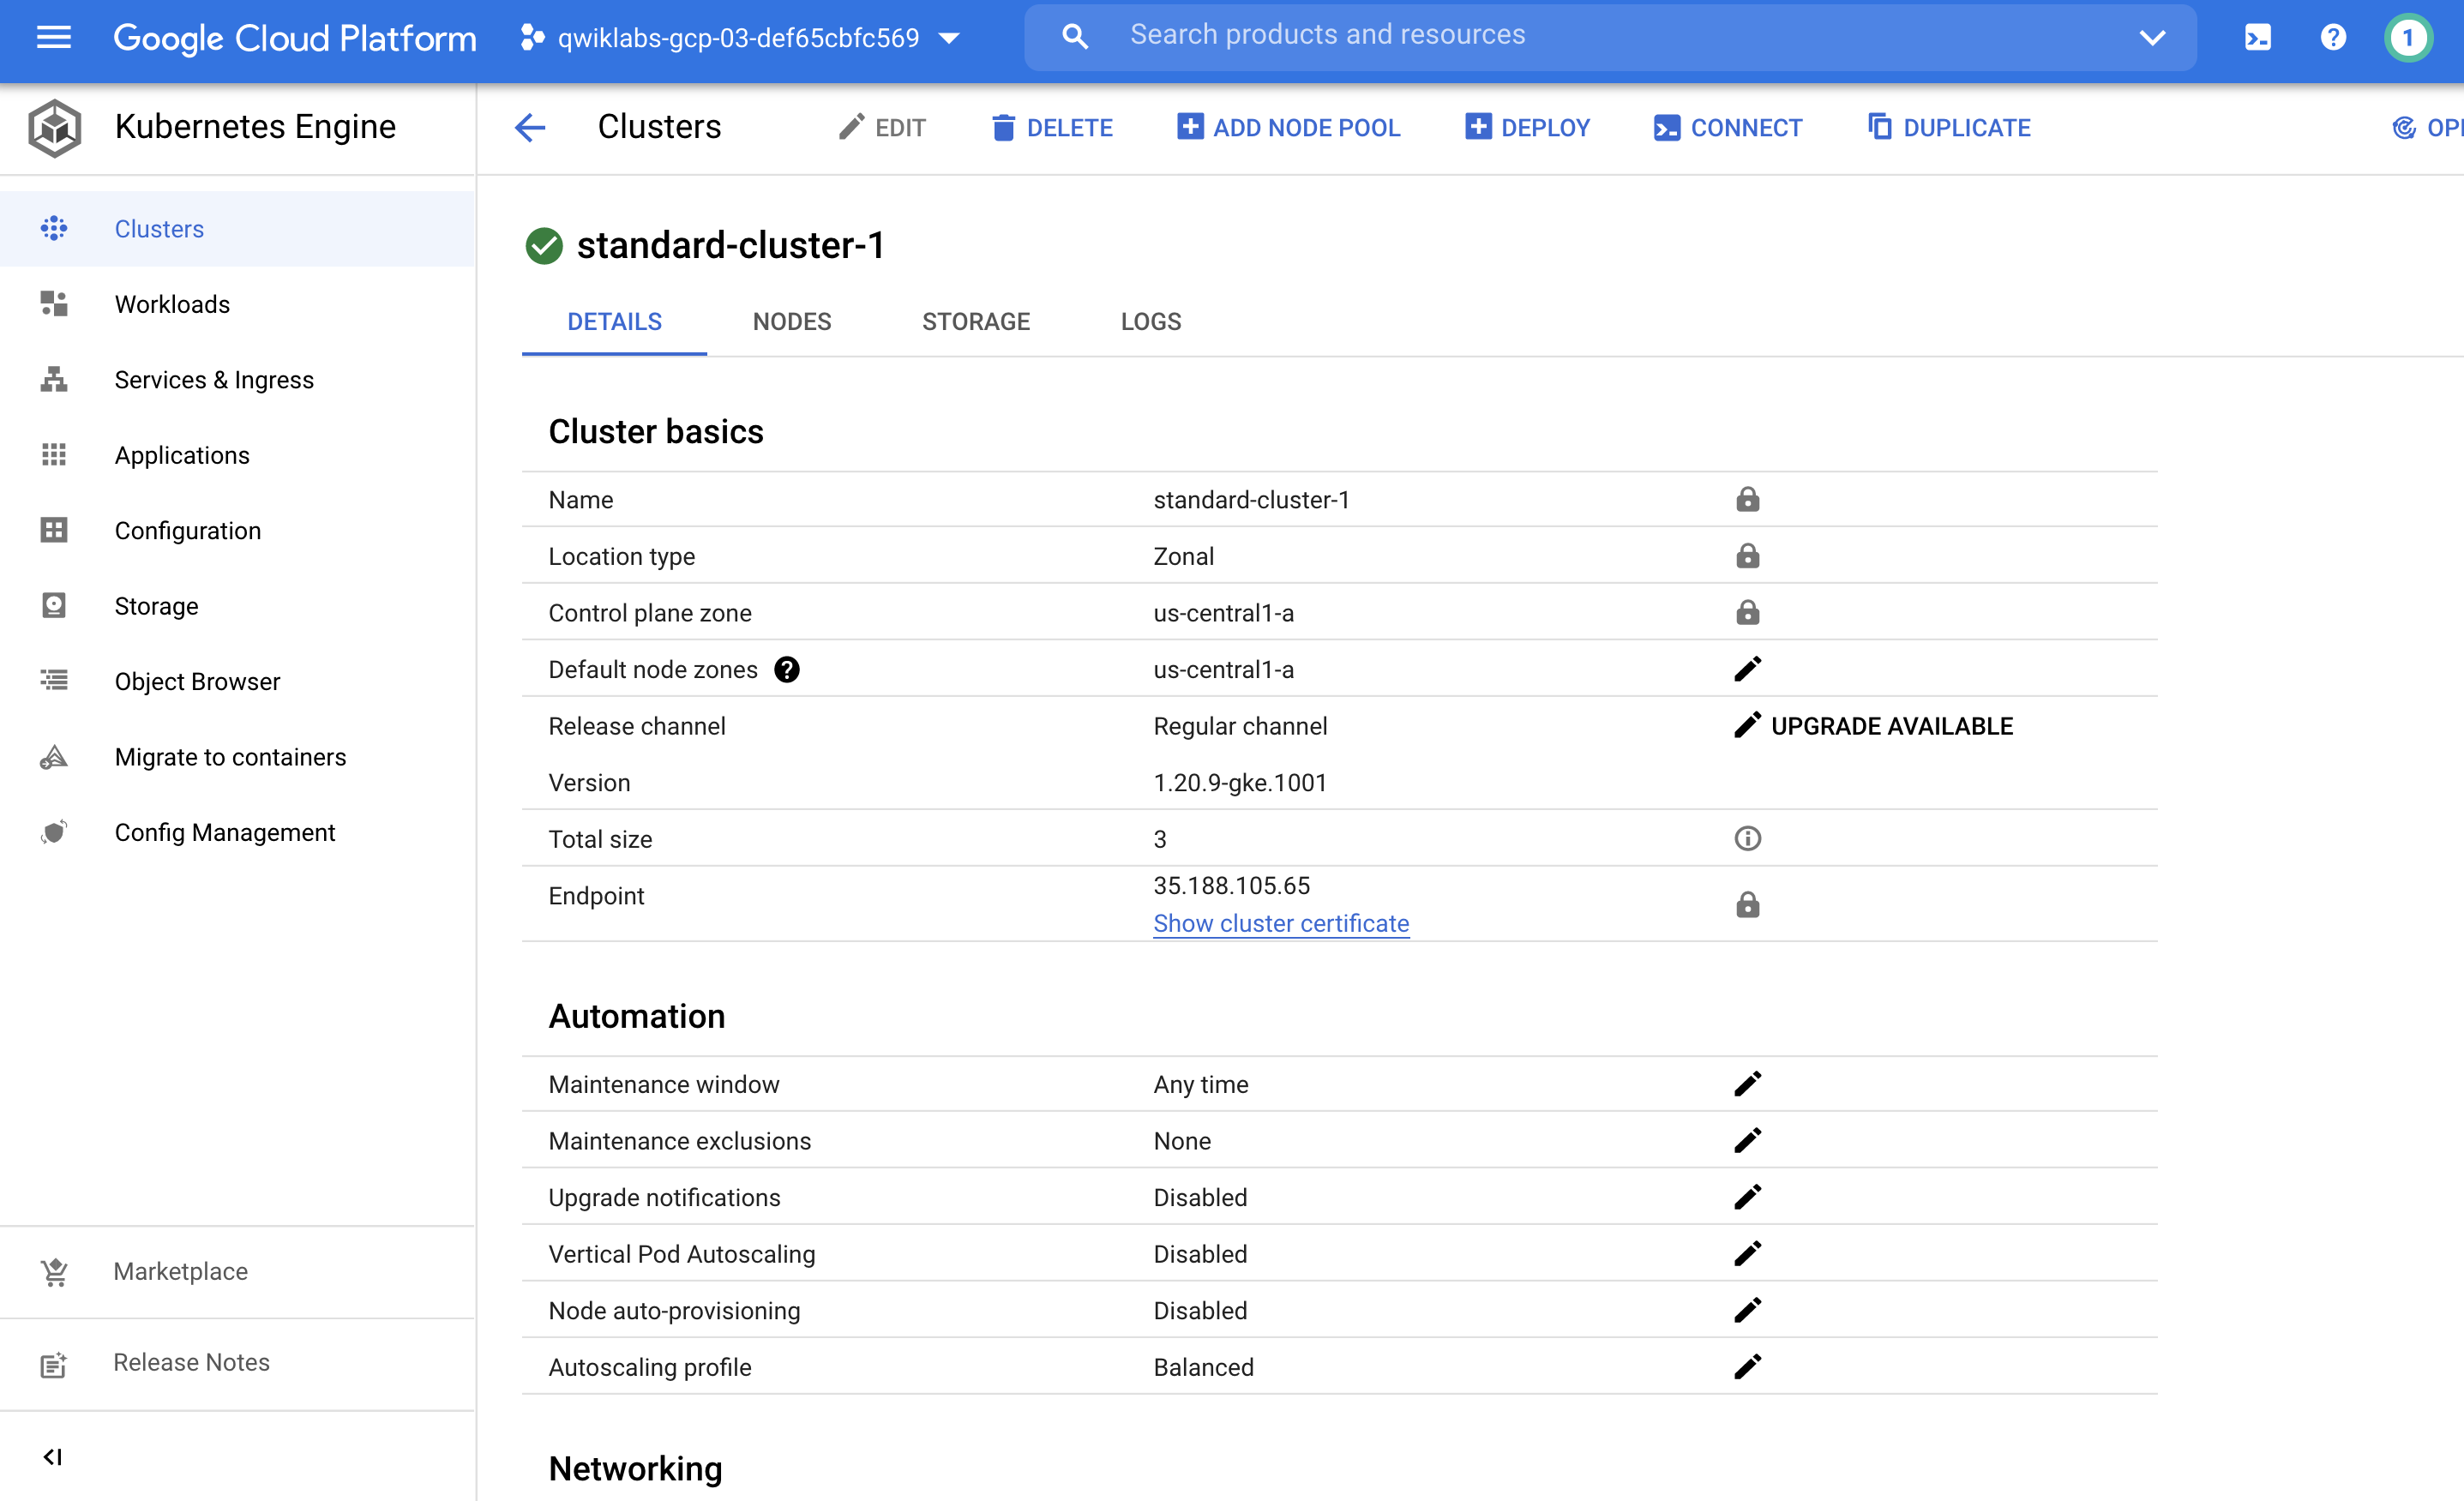Open Services & Ingress in the sidebar
Screen dimensions: 2464x1501
237,380
